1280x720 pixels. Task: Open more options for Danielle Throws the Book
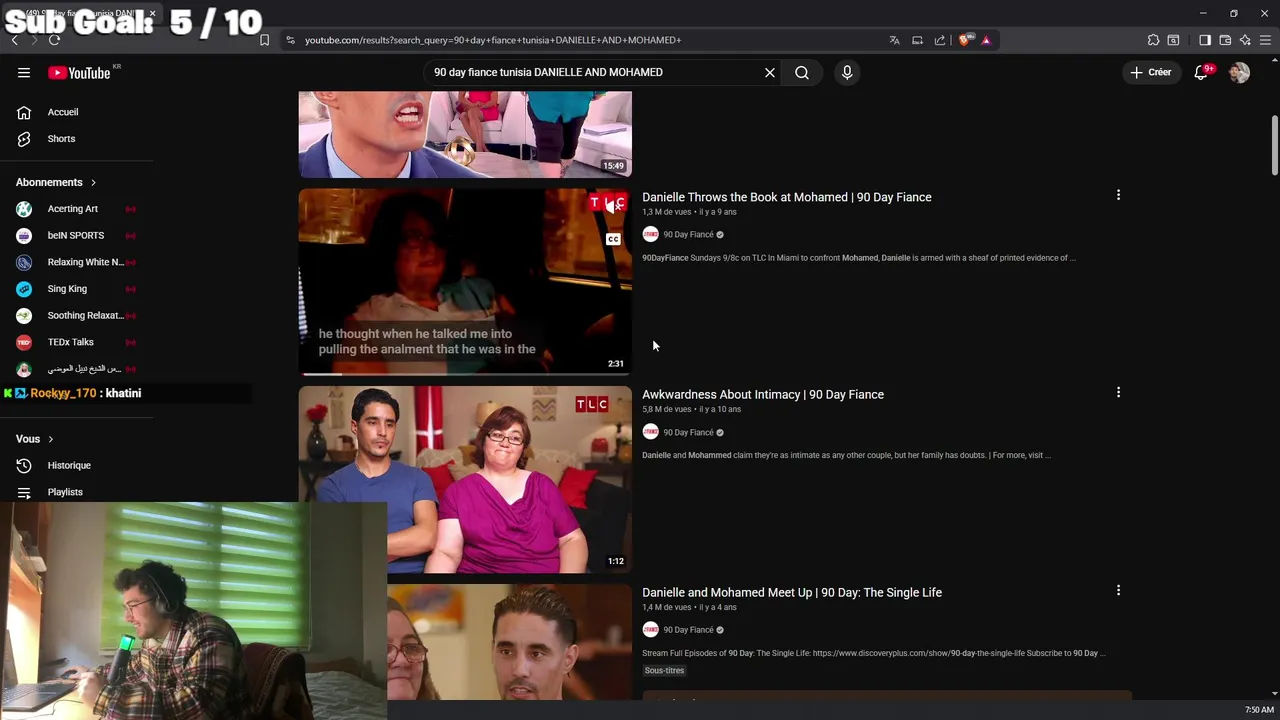[1118, 195]
